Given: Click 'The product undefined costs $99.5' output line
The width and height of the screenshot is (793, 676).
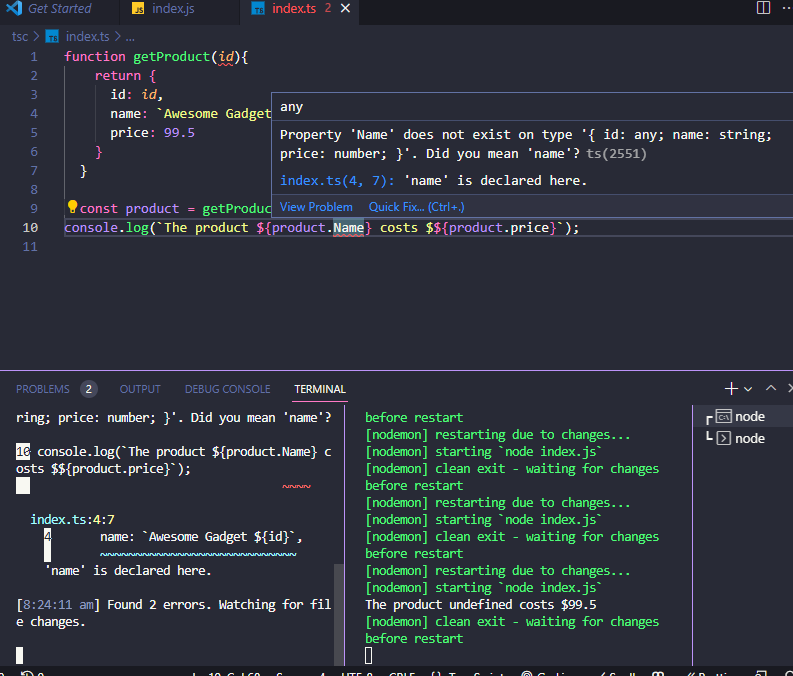Looking at the screenshot, I should pyautogui.click(x=480, y=605).
